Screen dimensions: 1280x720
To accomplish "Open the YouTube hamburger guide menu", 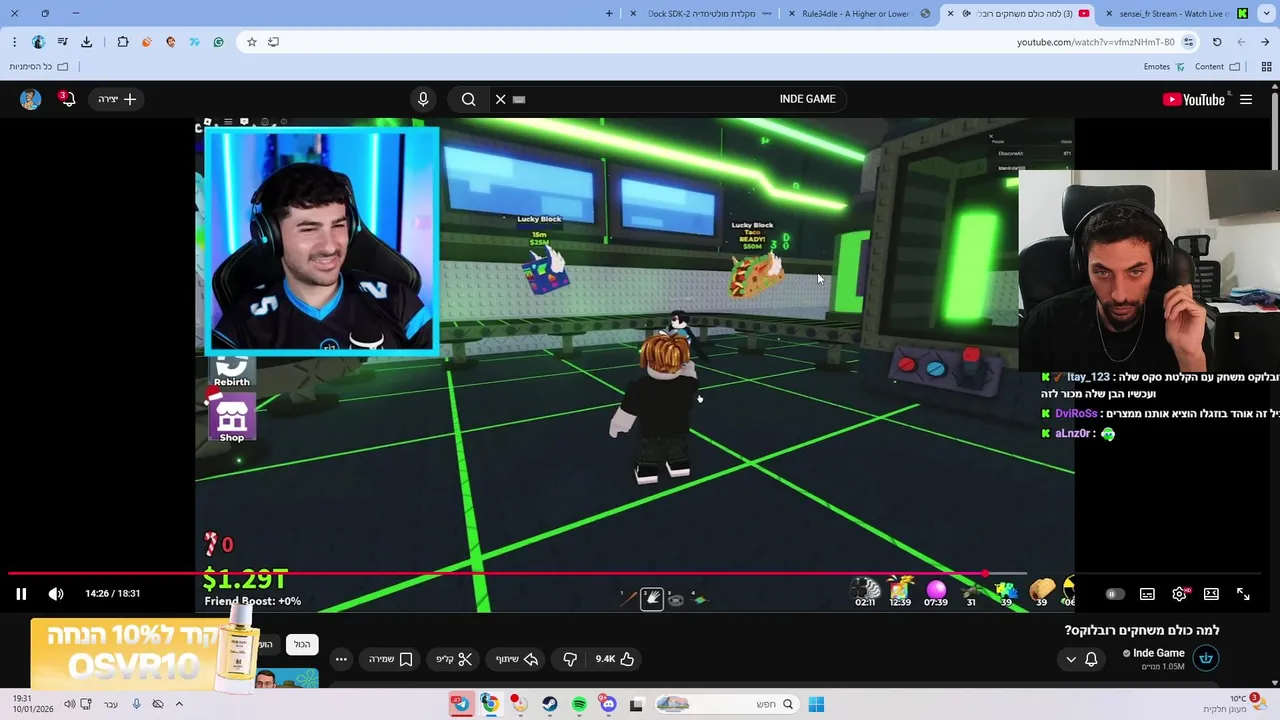I will [1246, 99].
